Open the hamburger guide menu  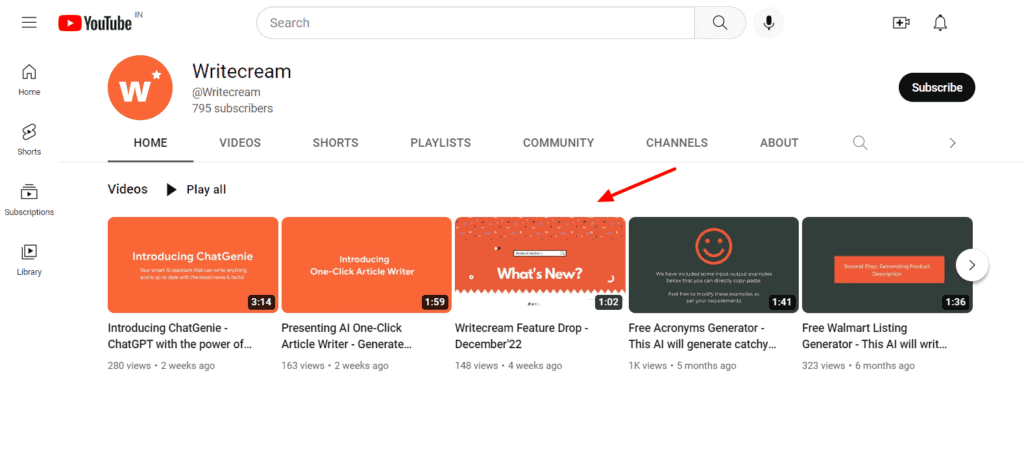[x=29, y=22]
